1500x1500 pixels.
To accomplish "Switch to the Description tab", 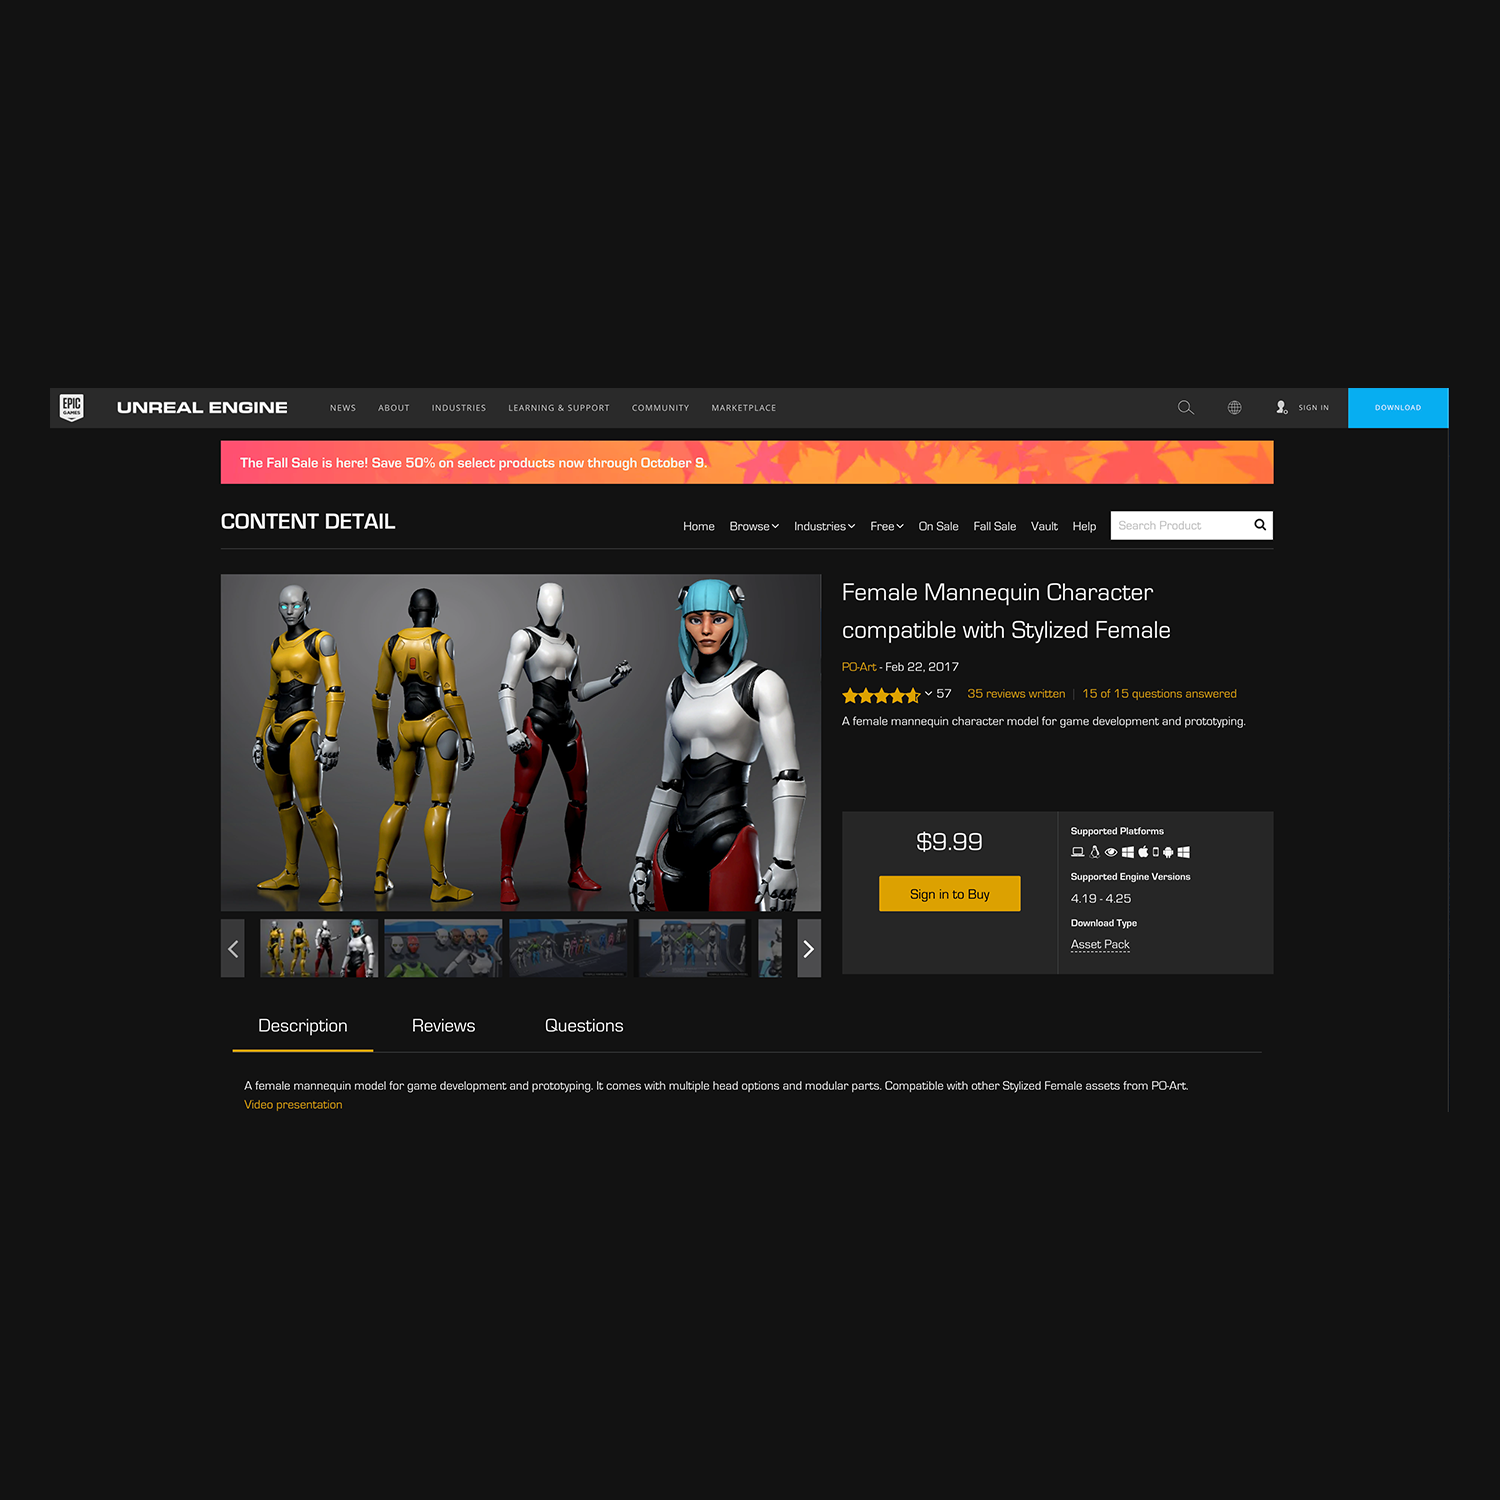I will 303,1026.
